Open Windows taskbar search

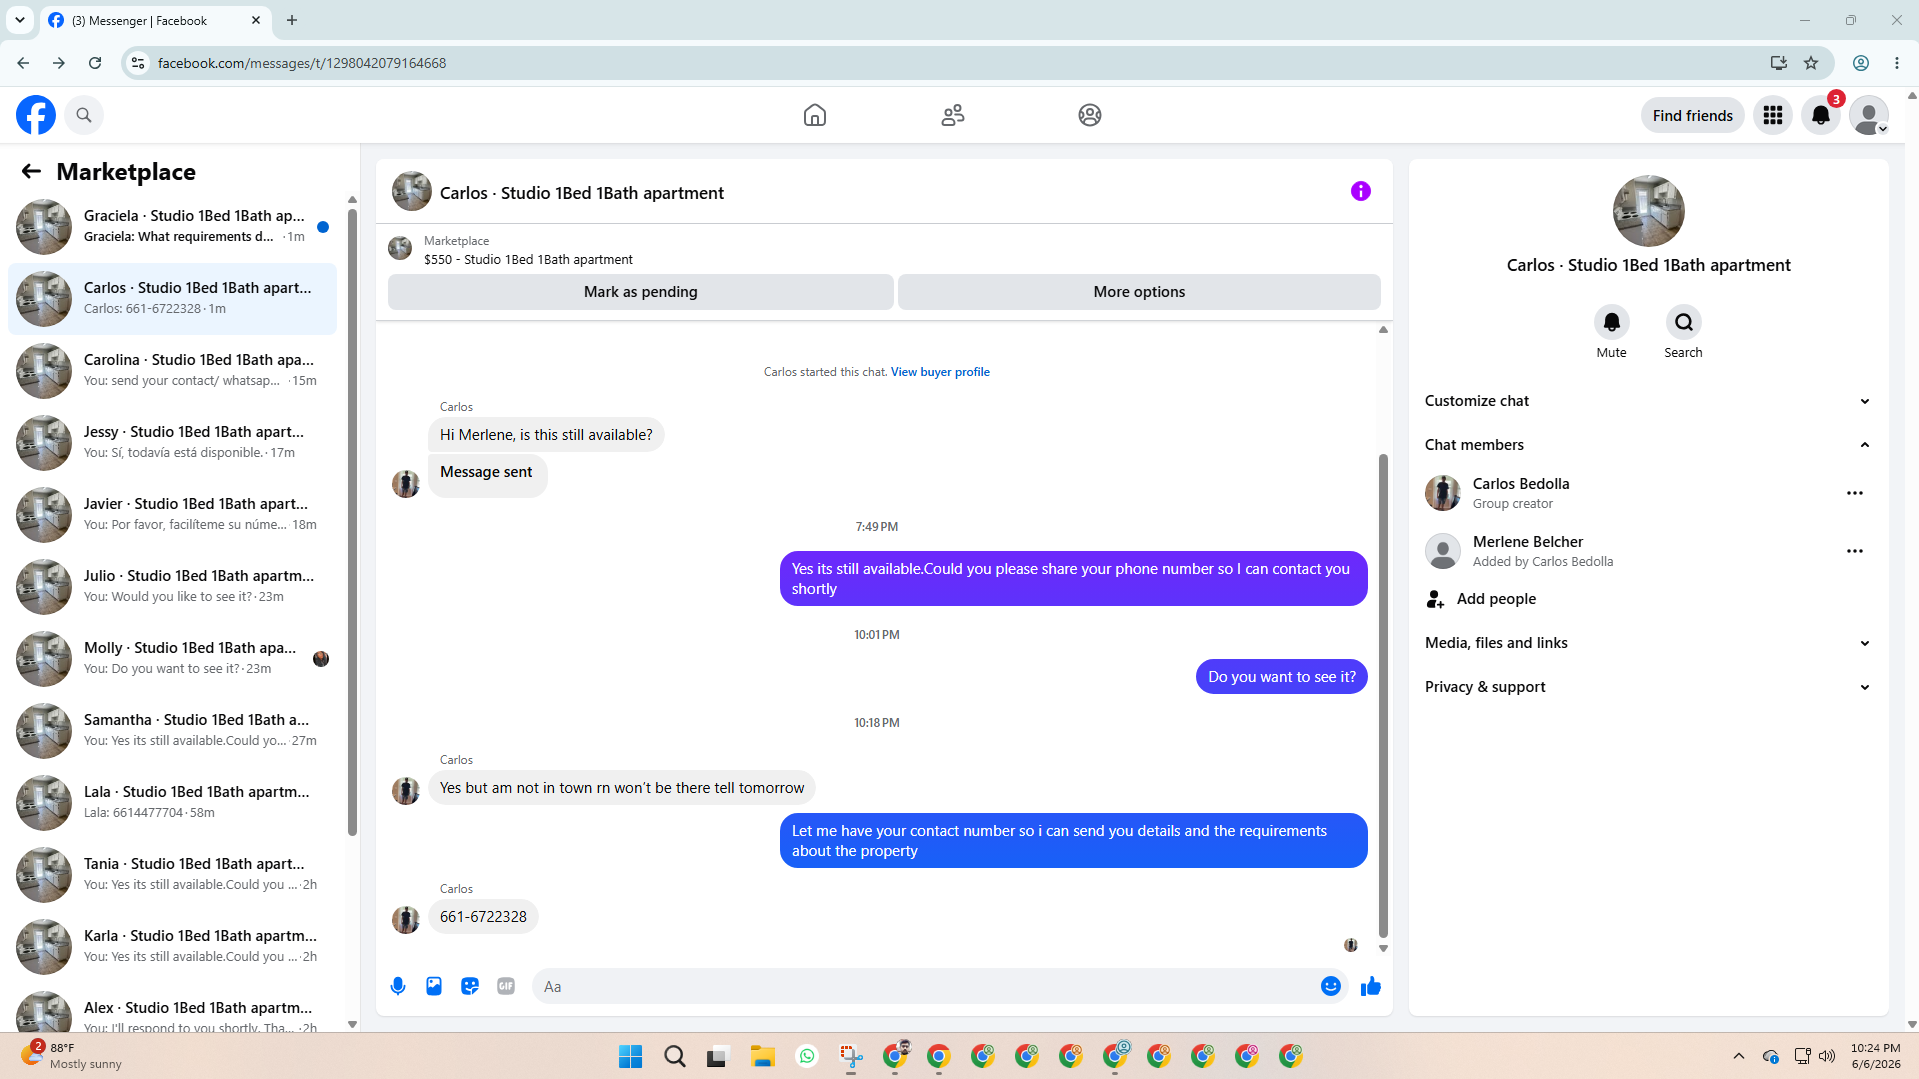(x=675, y=1056)
